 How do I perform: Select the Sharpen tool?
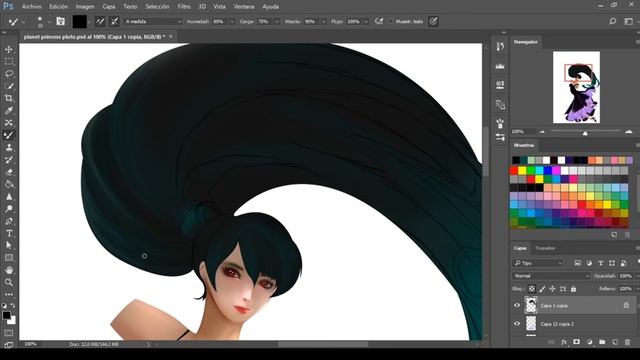9,196
